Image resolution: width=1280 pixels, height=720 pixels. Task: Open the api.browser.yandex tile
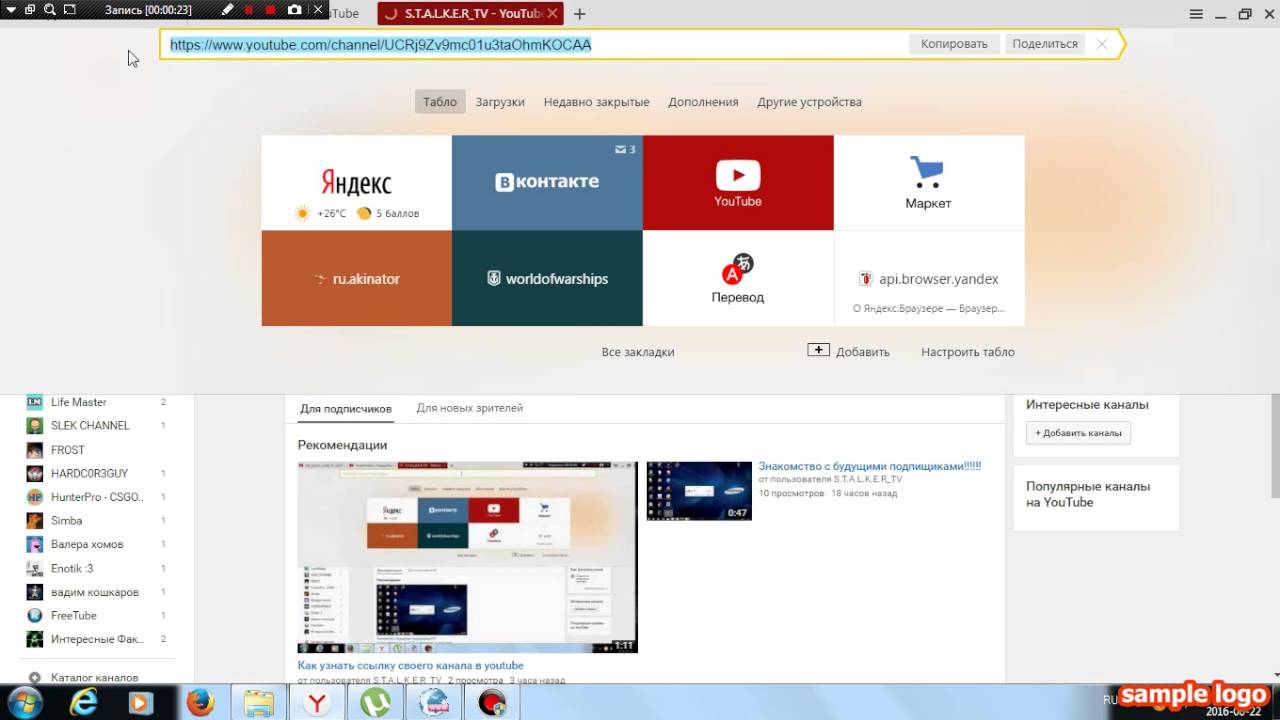[929, 278]
